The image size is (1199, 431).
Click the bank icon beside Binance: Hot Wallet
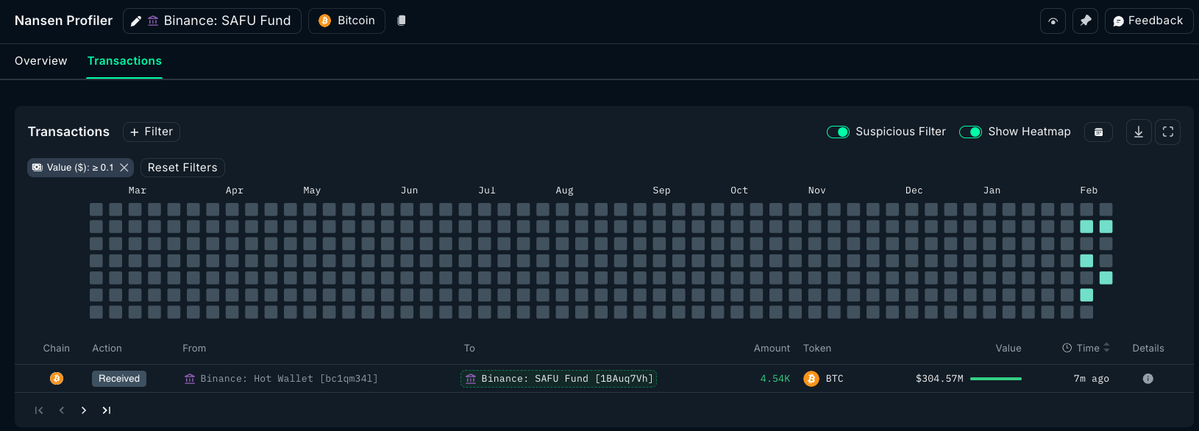(190, 378)
